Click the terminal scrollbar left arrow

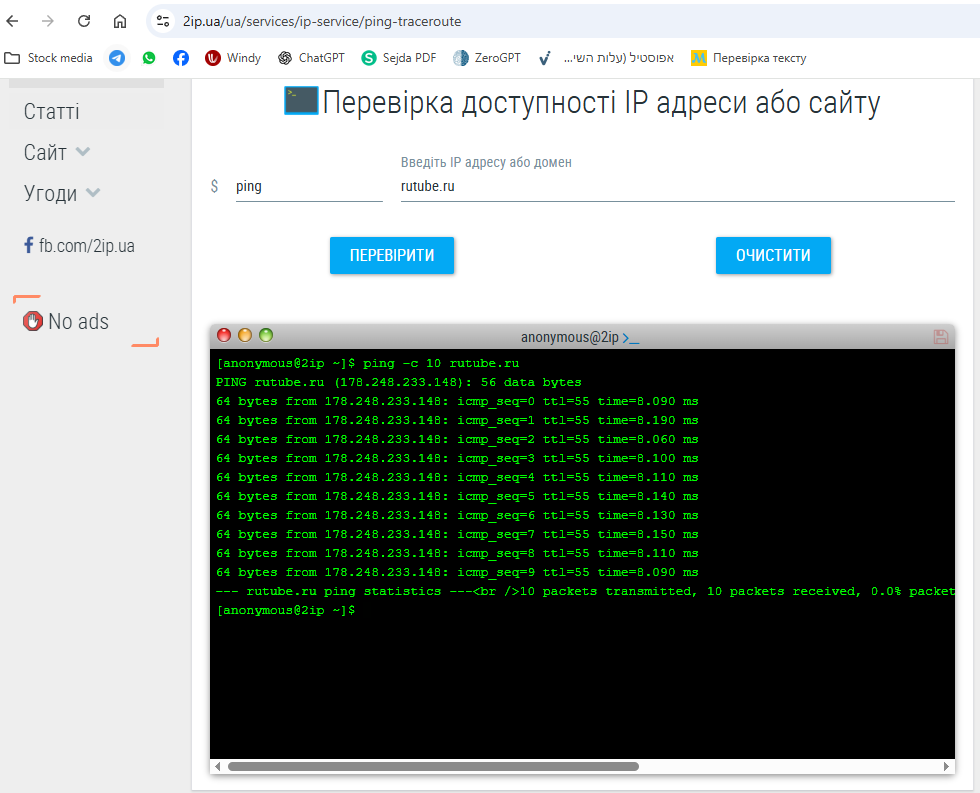pyautogui.click(x=218, y=766)
